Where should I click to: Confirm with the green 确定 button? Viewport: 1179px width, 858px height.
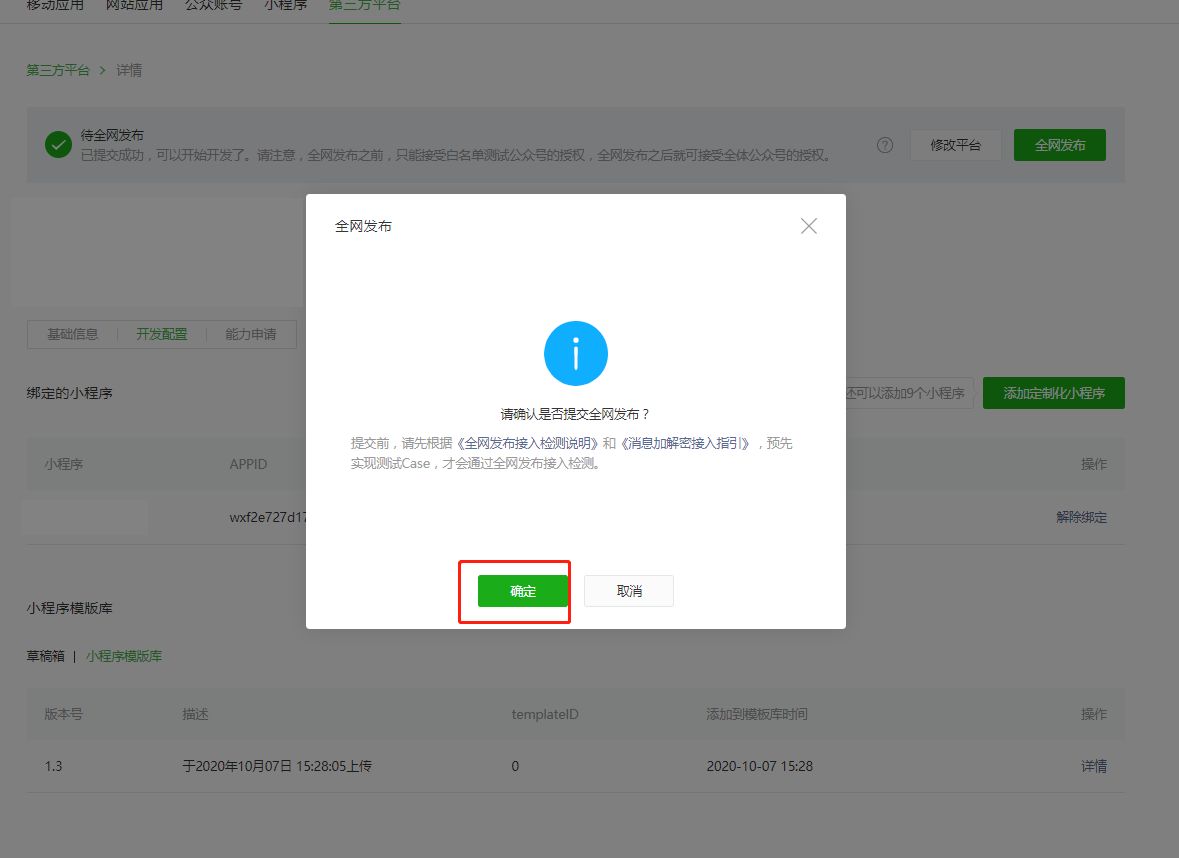[x=522, y=591]
